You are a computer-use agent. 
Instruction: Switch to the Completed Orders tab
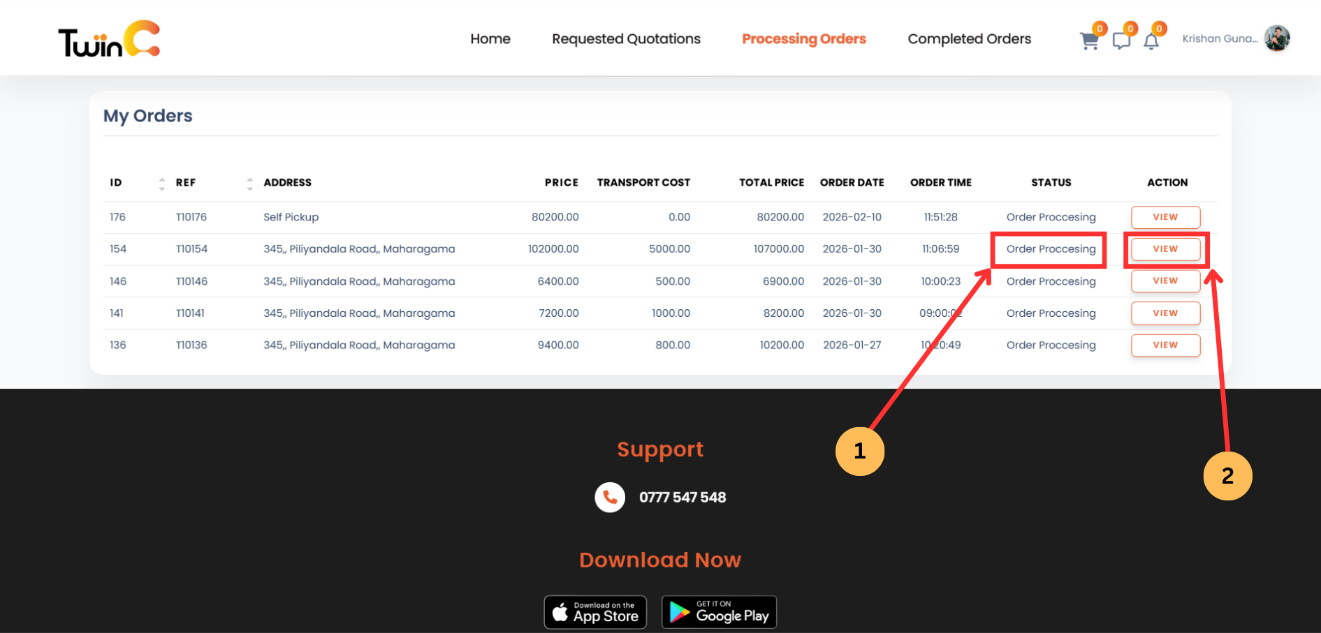coord(969,38)
